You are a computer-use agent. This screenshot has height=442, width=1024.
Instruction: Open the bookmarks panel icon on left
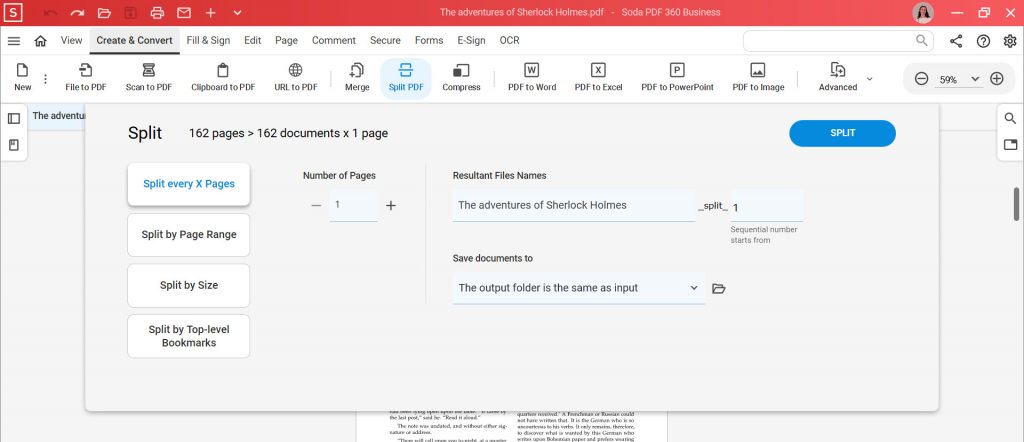[x=14, y=145]
